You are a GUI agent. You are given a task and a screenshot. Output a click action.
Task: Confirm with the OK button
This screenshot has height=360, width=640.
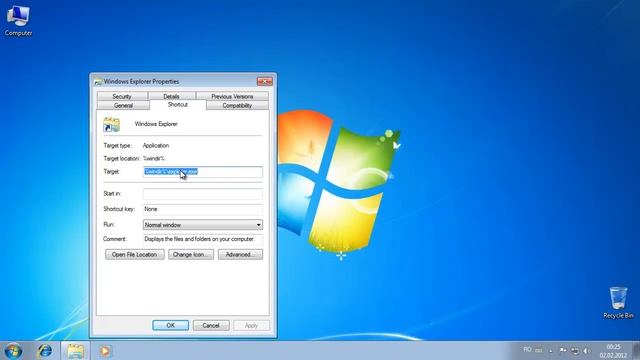point(171,325)
